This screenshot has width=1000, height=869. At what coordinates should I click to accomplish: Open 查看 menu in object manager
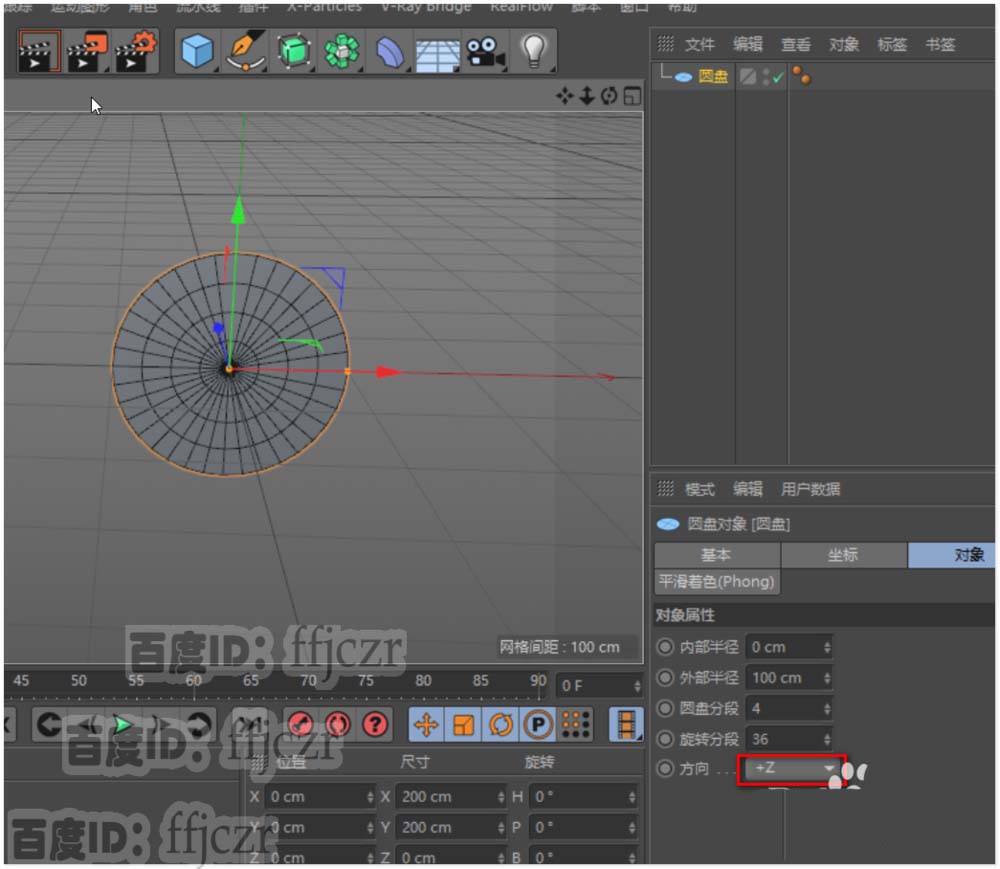796,45
